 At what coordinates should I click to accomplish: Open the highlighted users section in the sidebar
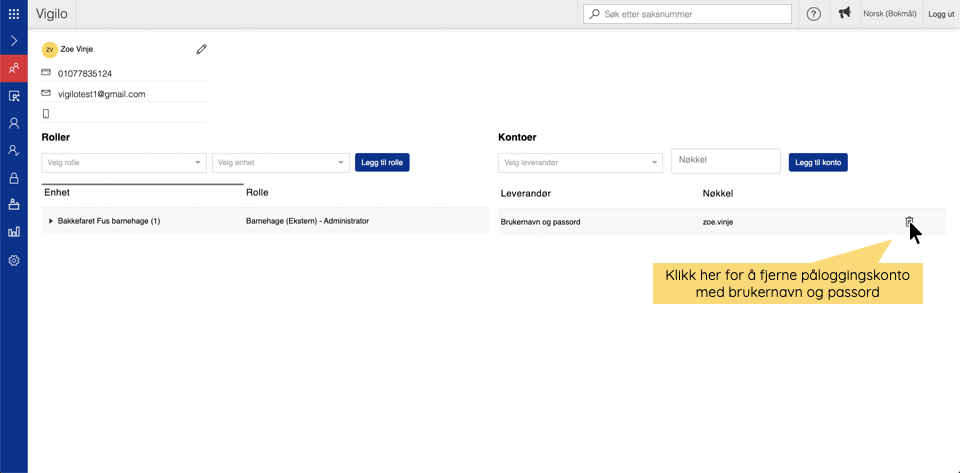(13, 69)
